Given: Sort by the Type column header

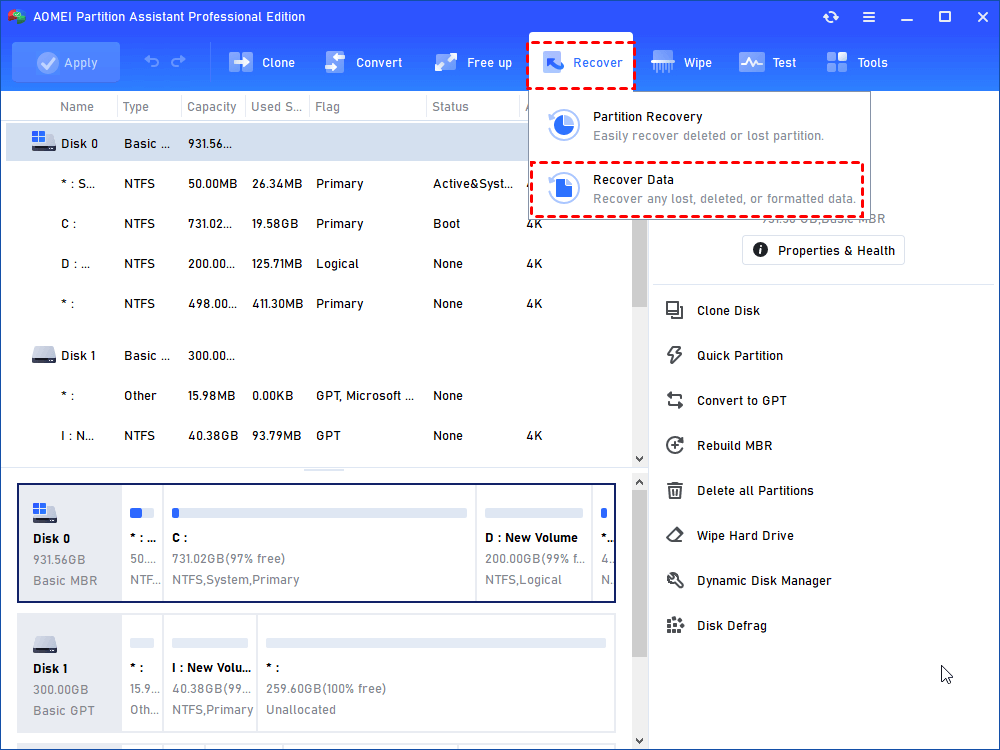Looking at the screenshot, I should (x=136, y=107).
